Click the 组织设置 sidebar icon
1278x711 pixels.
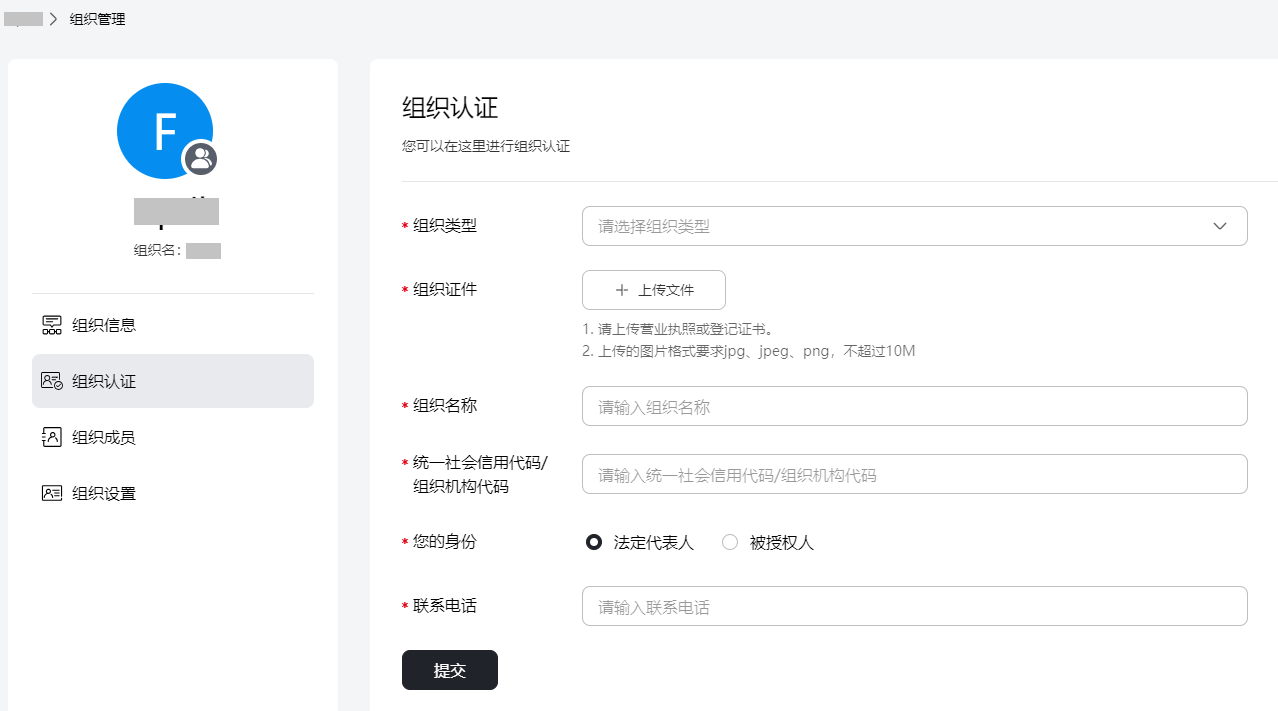pos(52,493)
